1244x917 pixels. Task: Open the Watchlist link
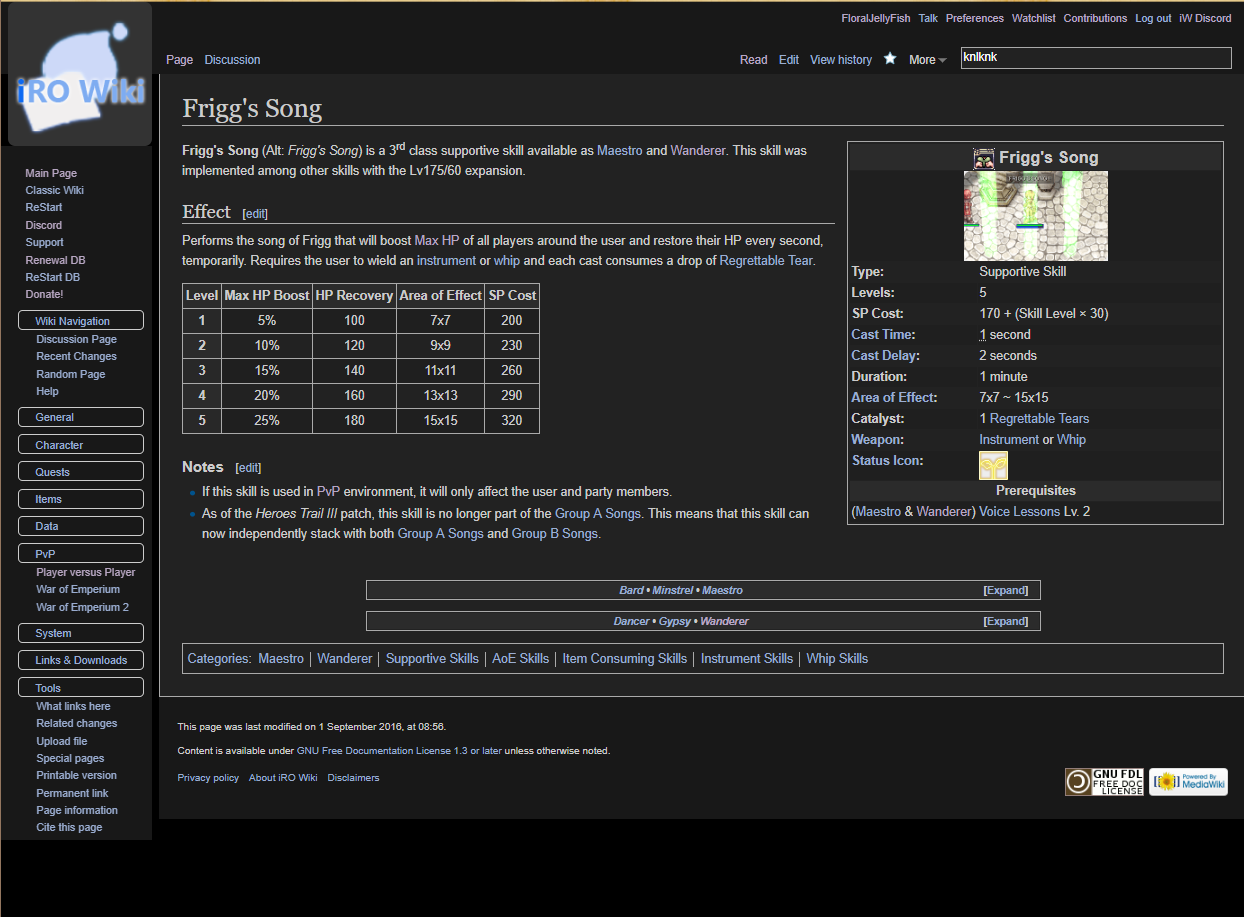(1034, 18)
